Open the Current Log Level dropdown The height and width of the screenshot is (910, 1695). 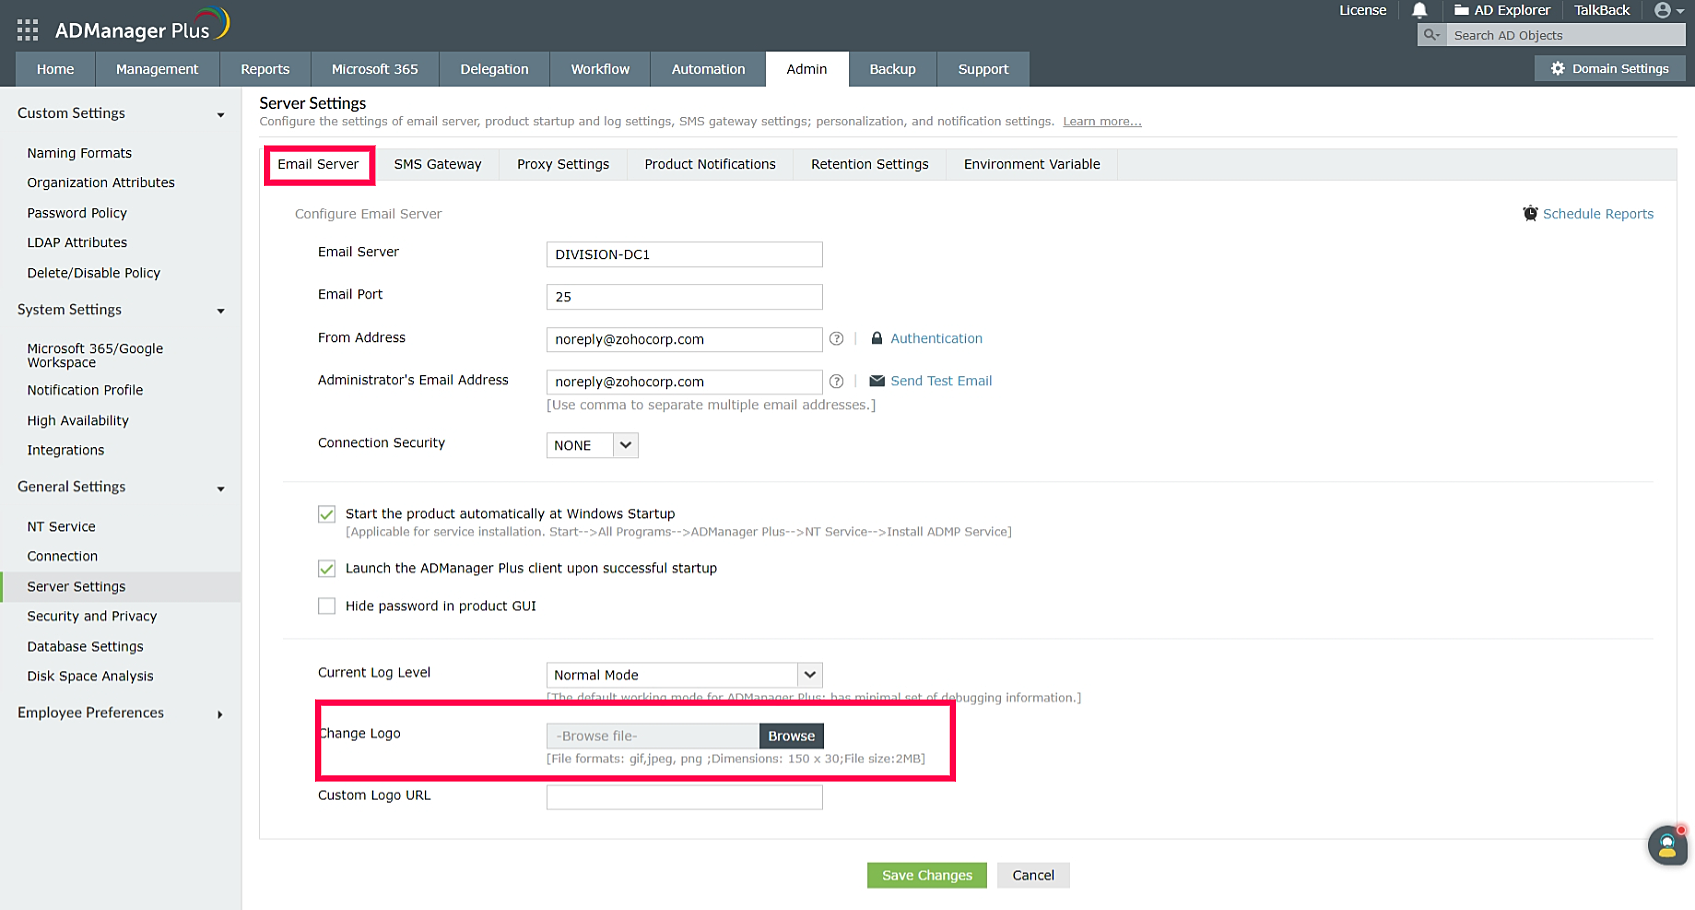pos(684,675)
